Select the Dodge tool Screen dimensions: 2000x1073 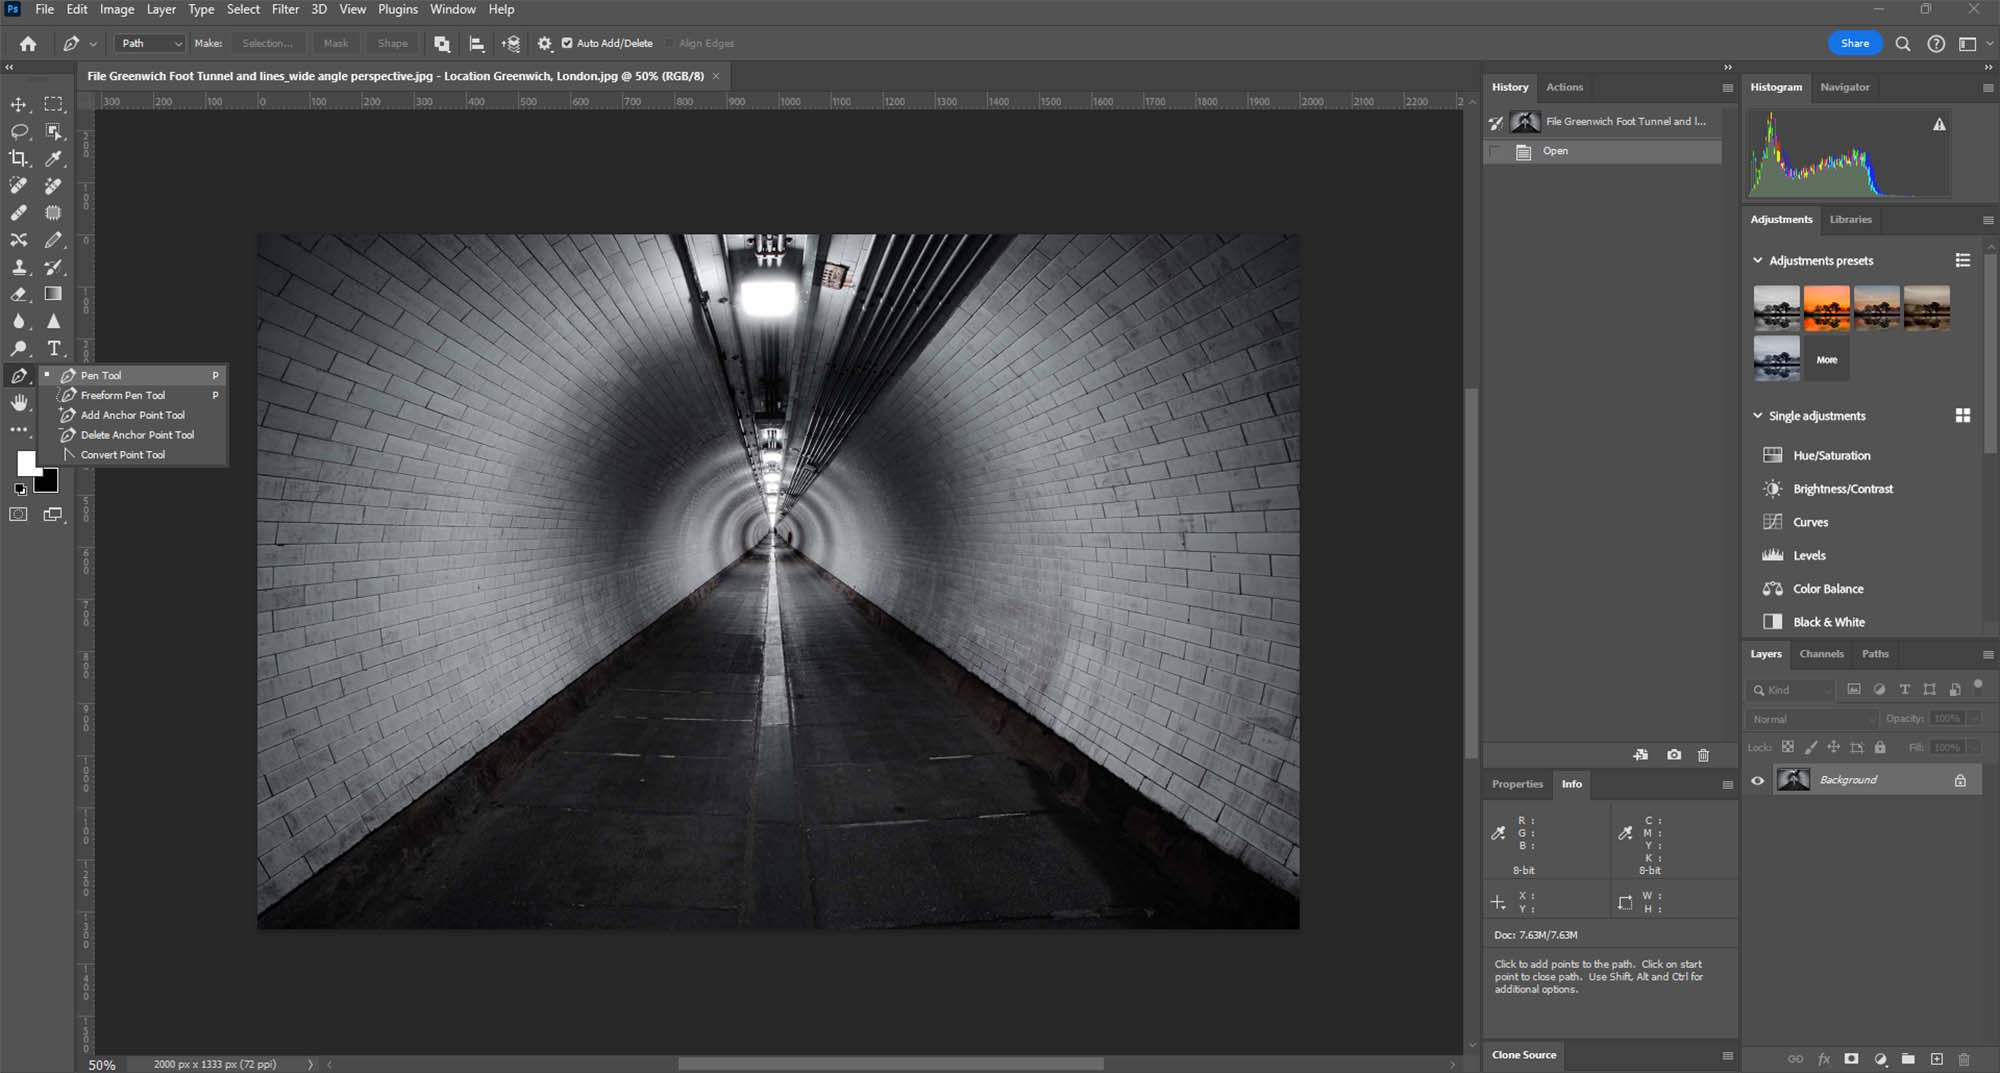click(19, 348)
